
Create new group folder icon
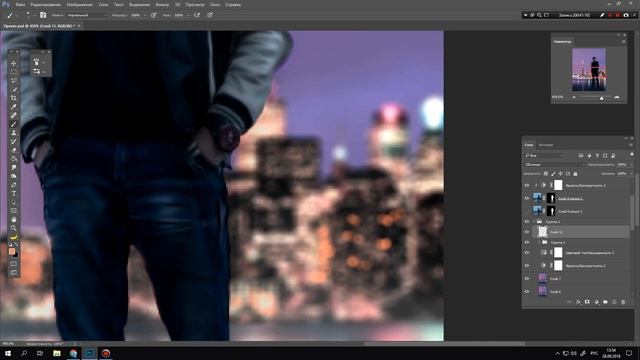605,302
